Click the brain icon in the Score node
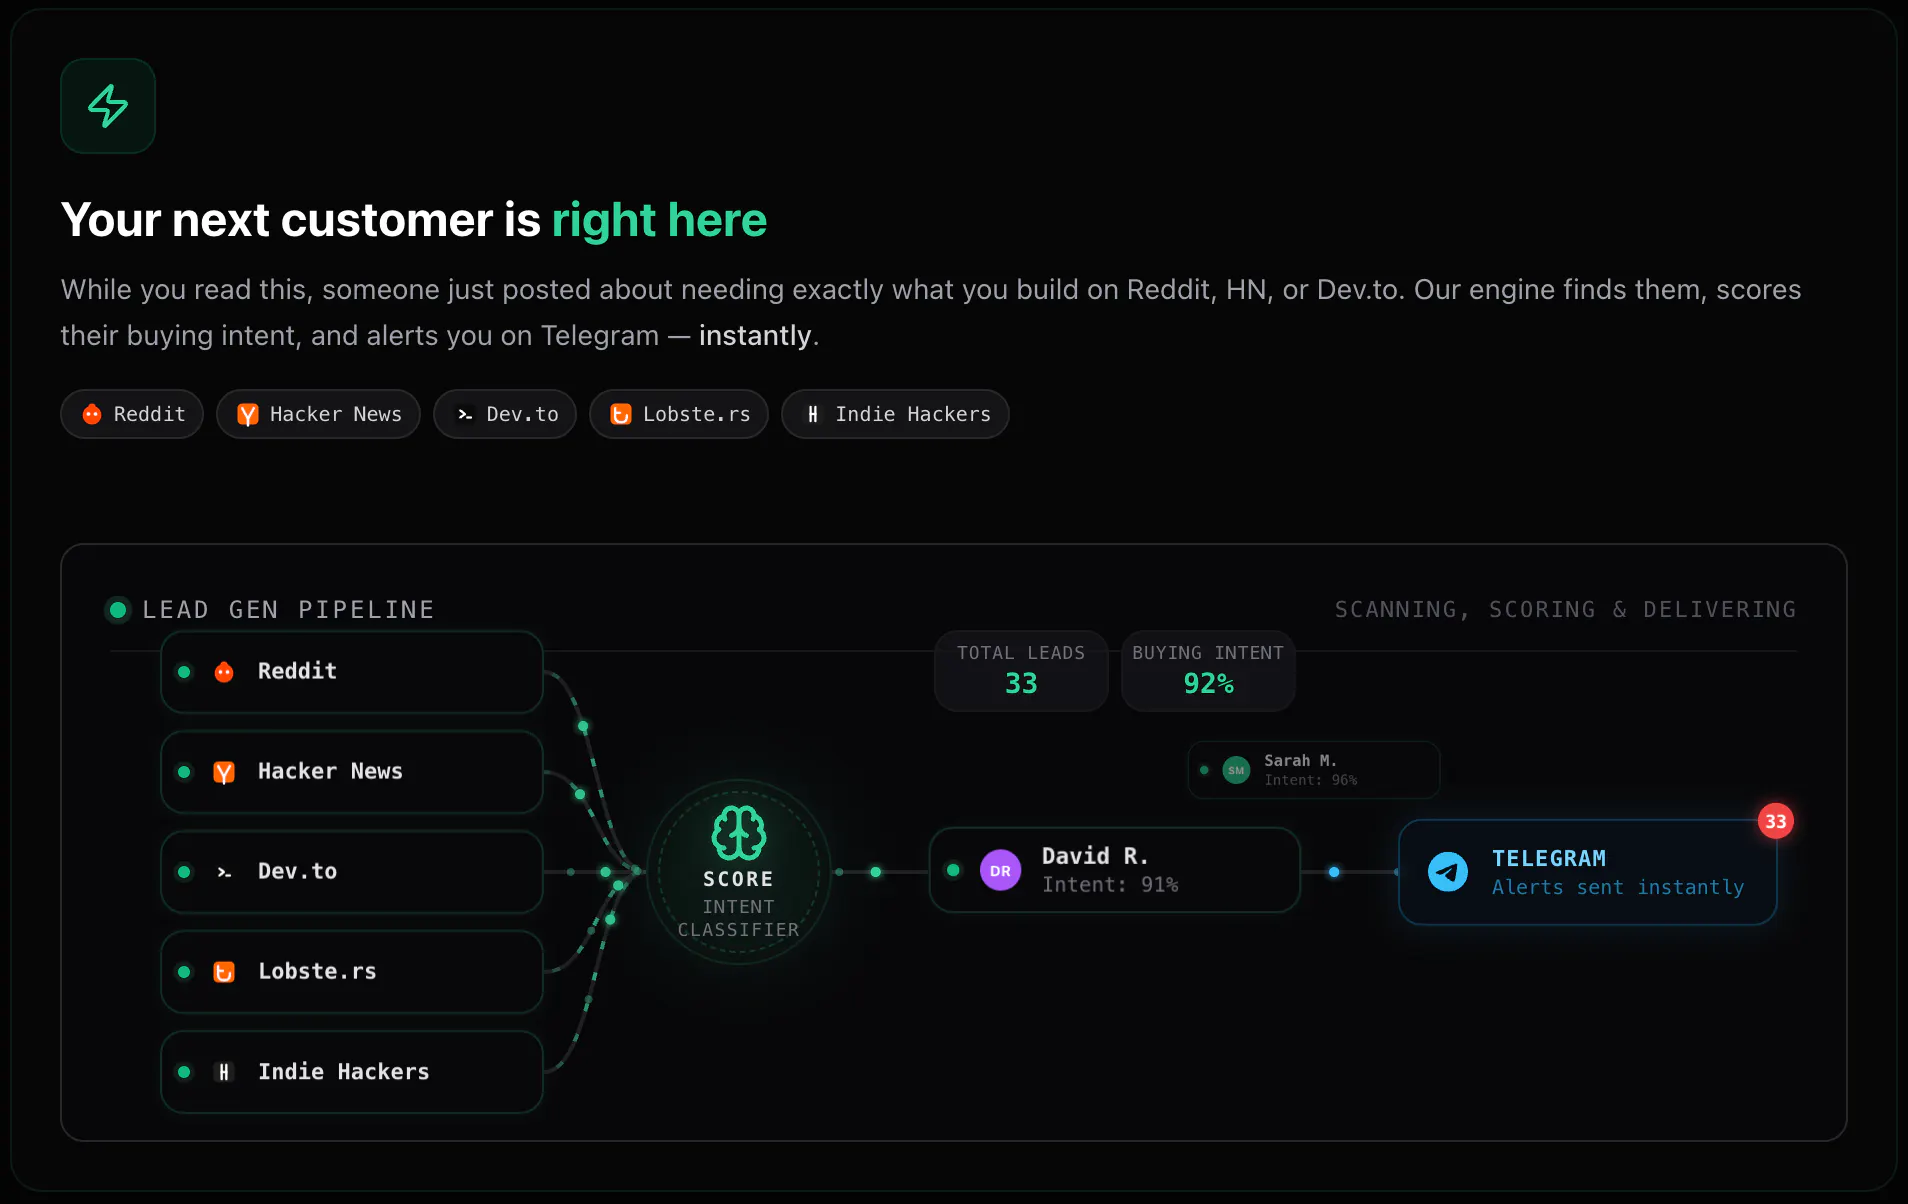1908x1204 pixels. [x=739, y=832]
